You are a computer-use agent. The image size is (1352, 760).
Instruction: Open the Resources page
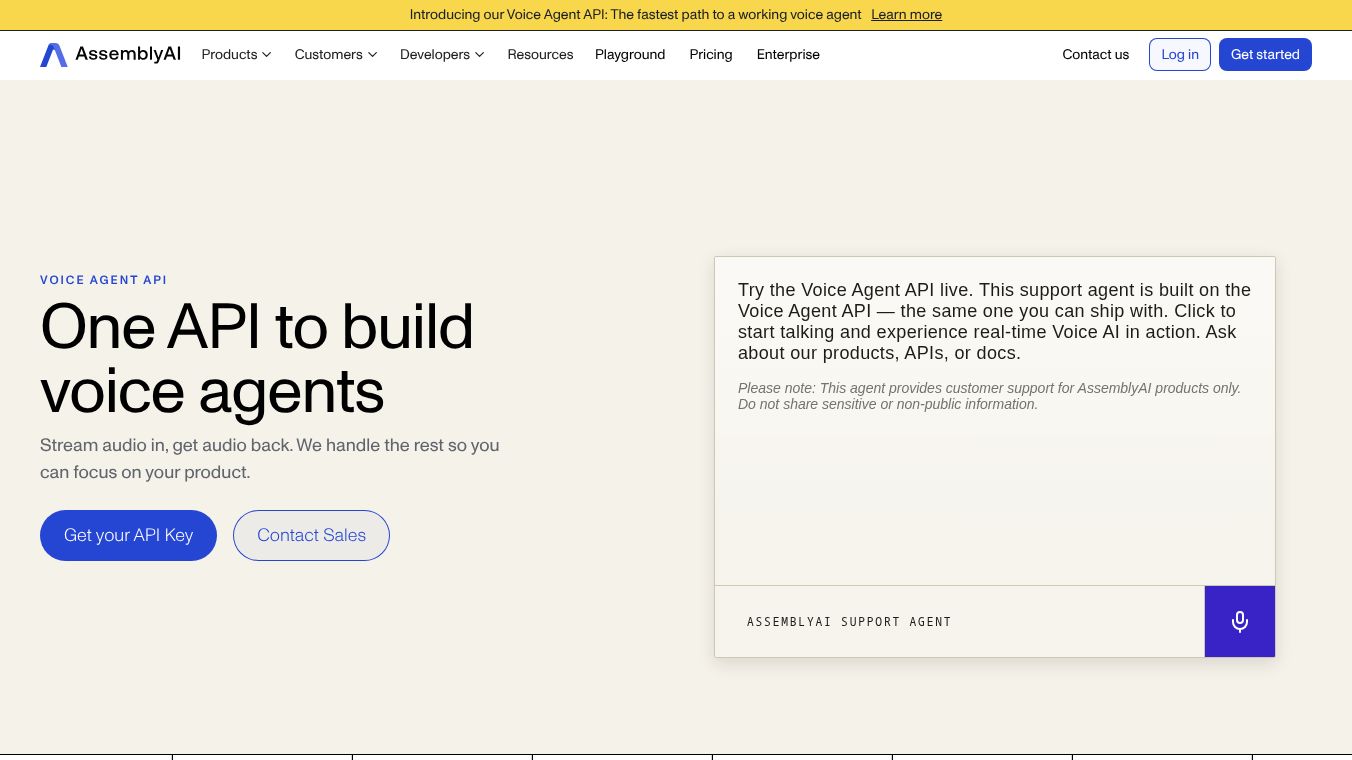[x=540, y=55]
